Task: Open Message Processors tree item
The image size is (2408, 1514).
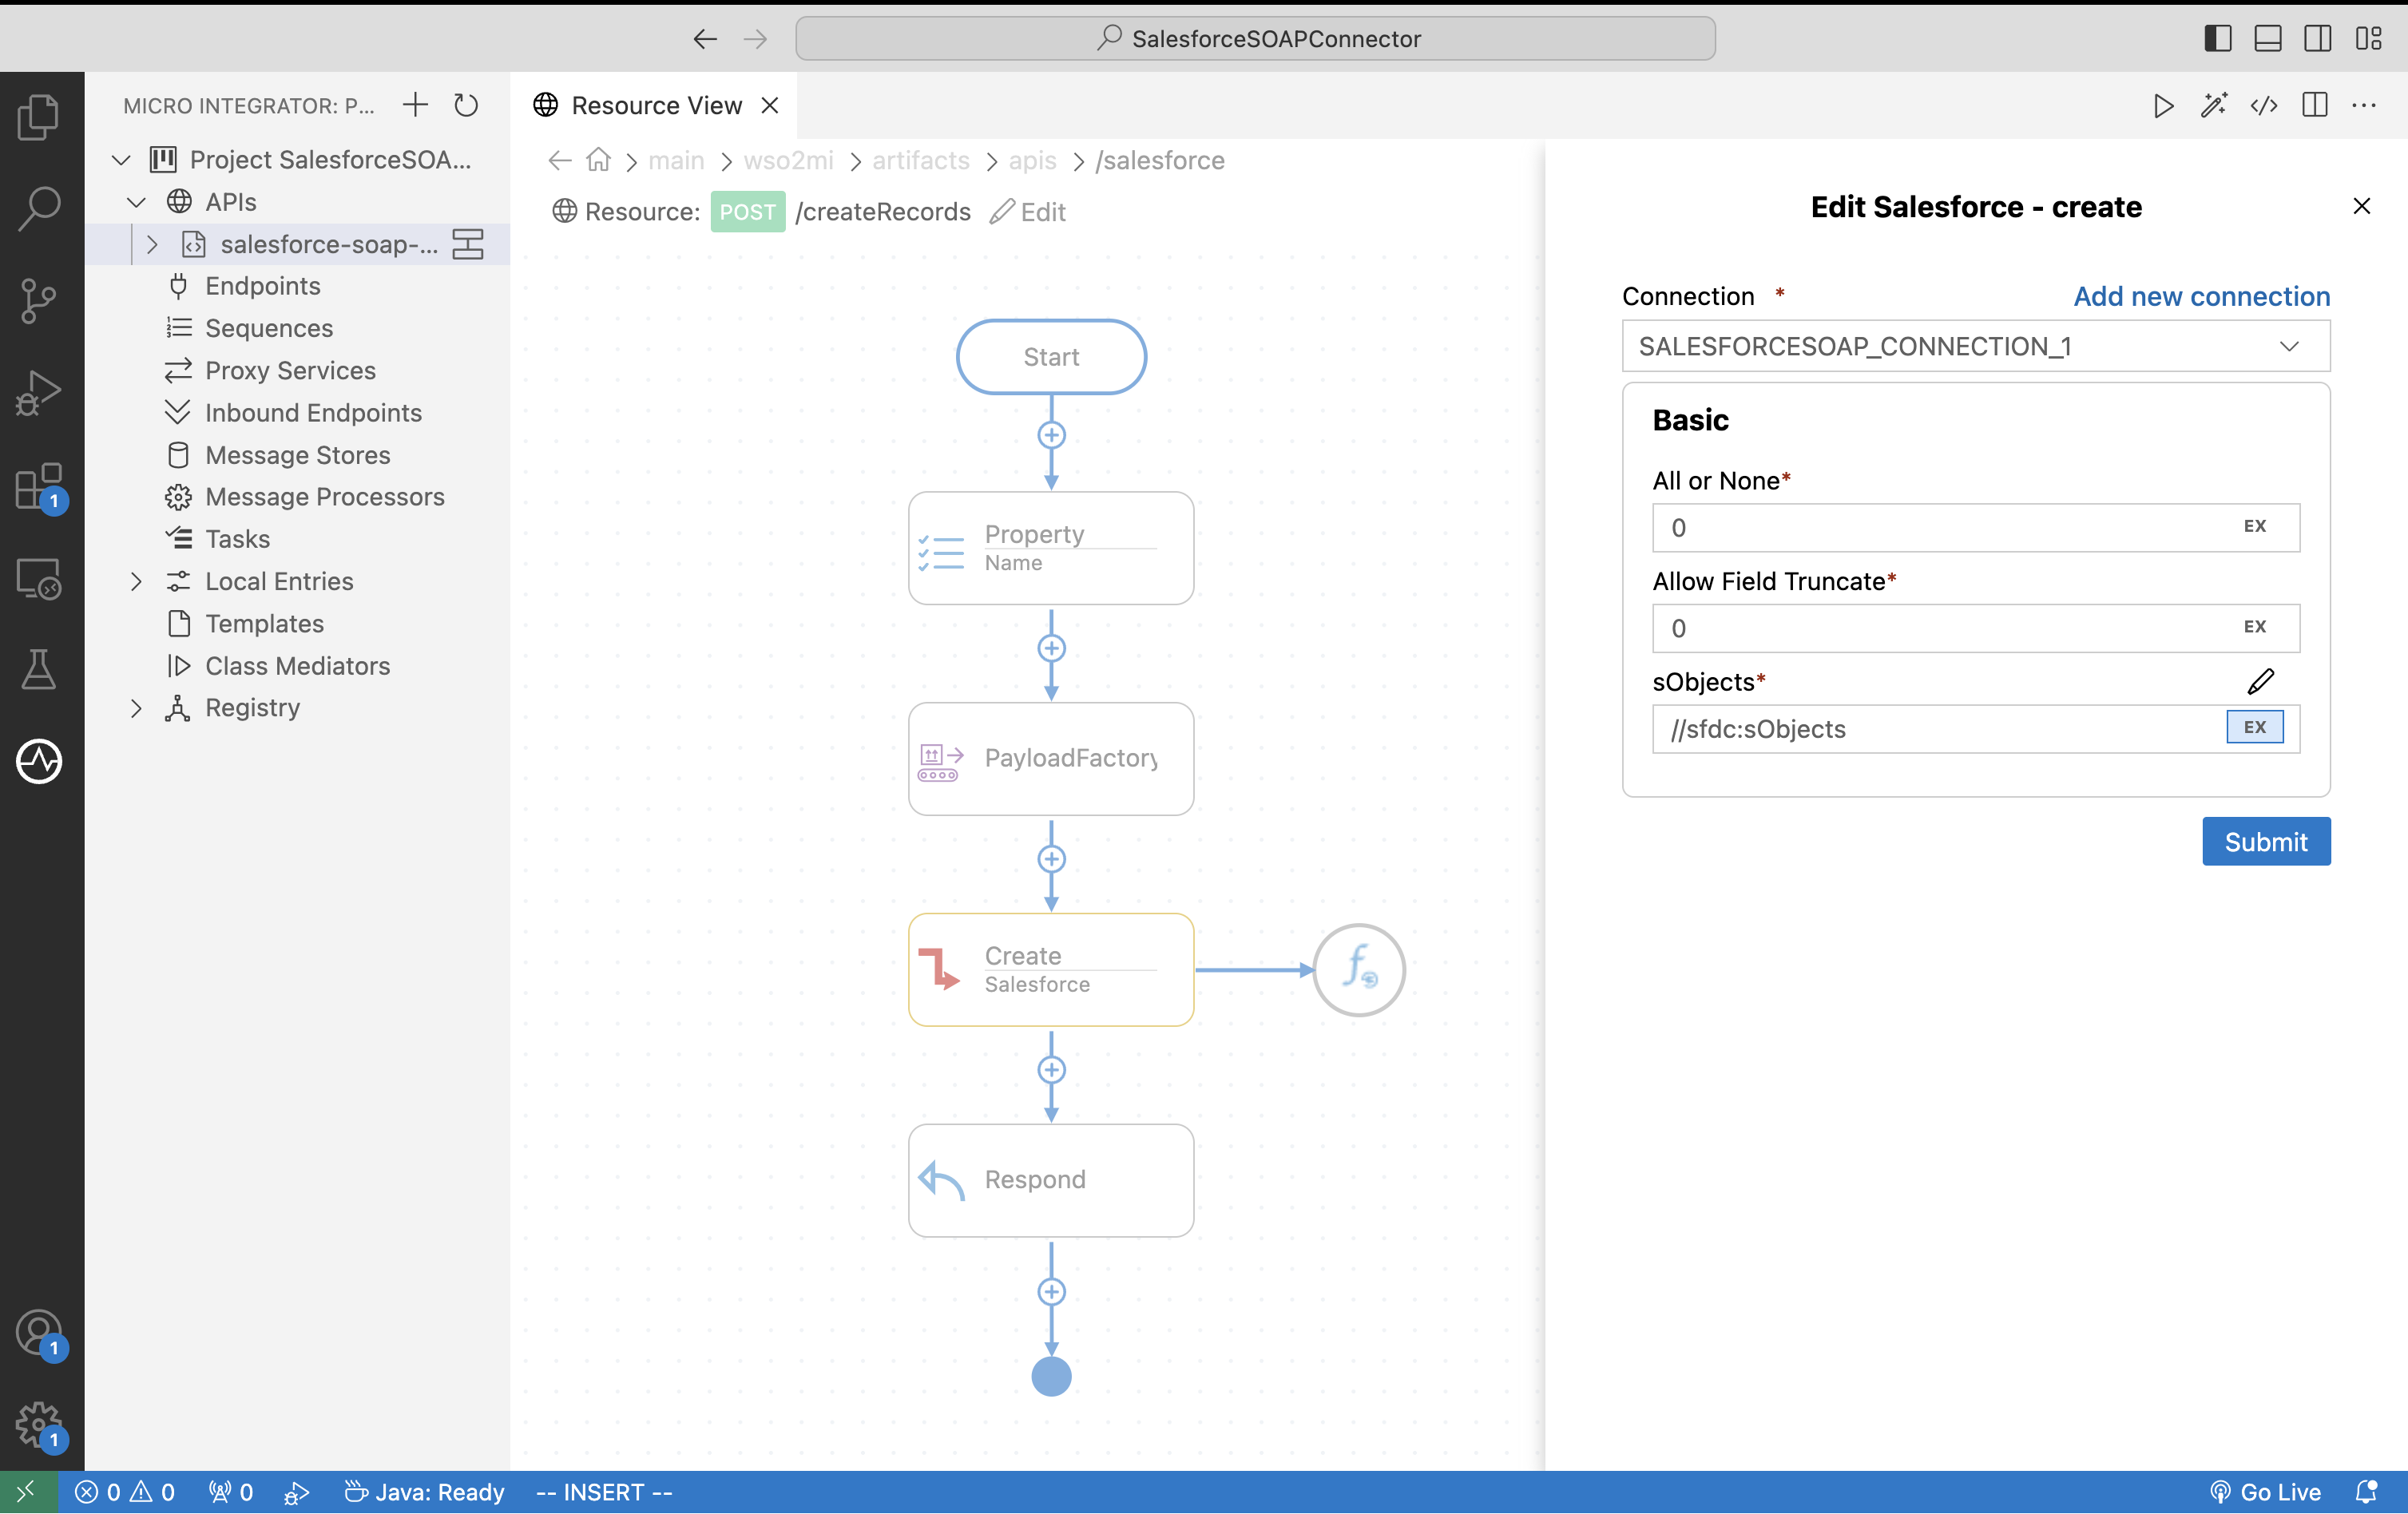Action: [x=324, y=497]
